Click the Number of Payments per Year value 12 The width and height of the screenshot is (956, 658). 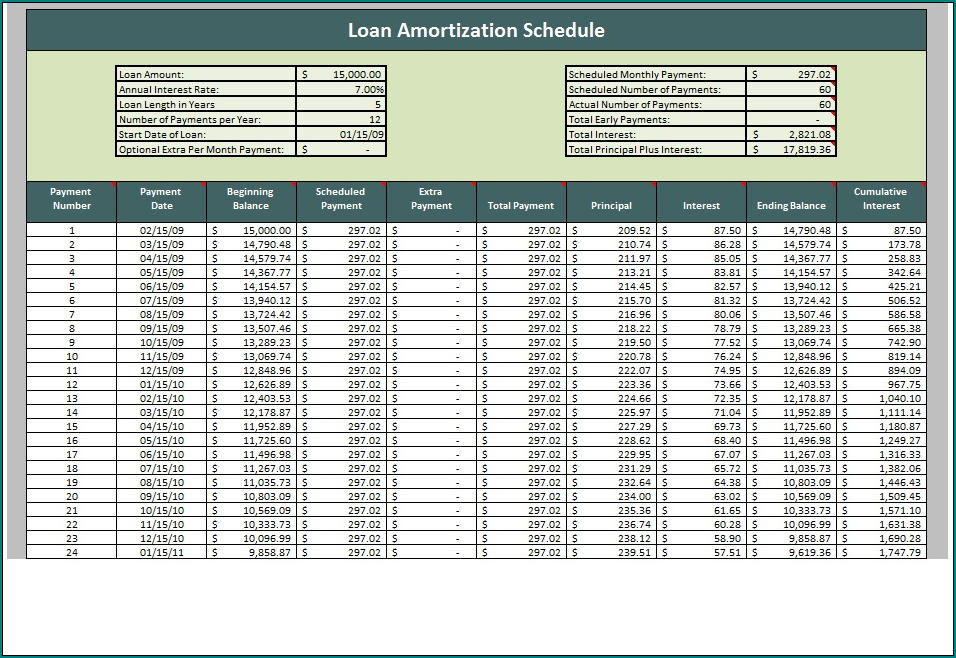[x=341, y=120]
